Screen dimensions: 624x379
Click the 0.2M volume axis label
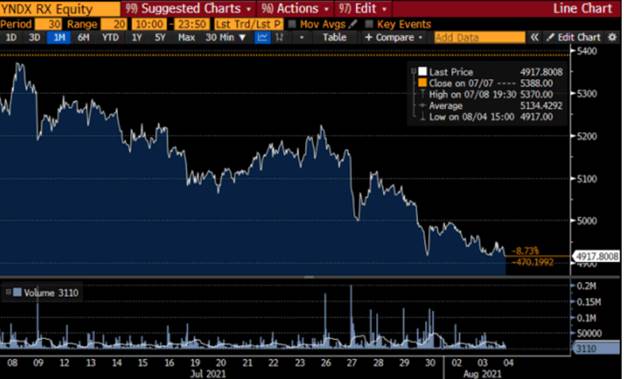click(586, 286)
